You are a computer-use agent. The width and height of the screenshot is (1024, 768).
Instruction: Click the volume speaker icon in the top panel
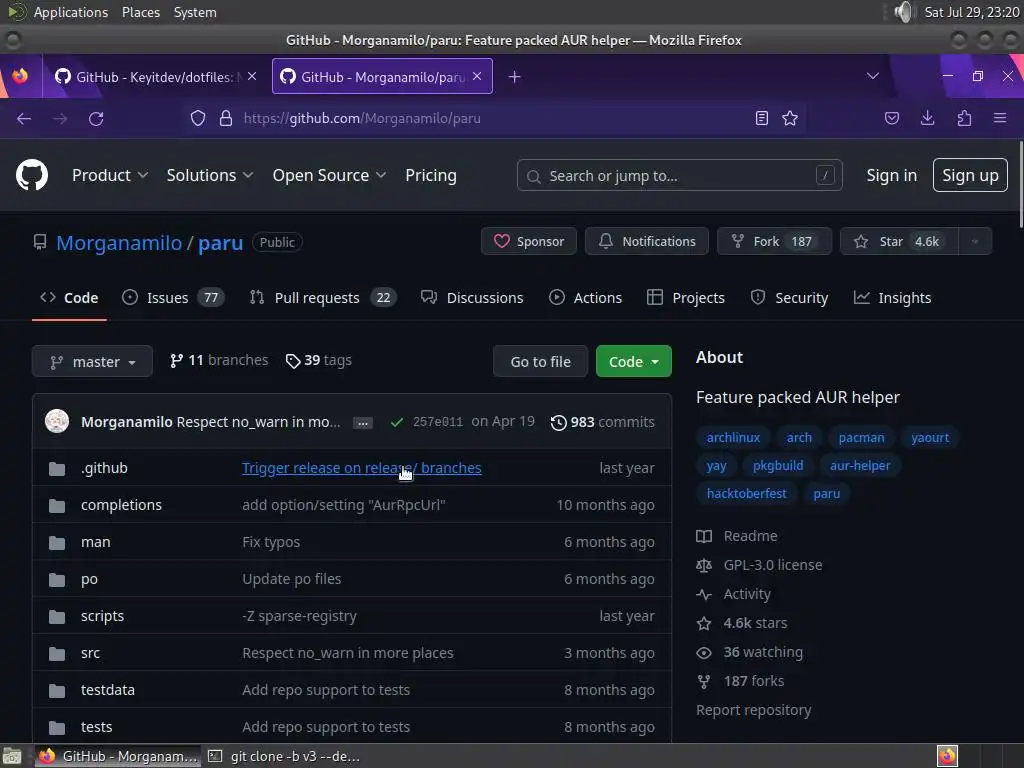[904, 12]
